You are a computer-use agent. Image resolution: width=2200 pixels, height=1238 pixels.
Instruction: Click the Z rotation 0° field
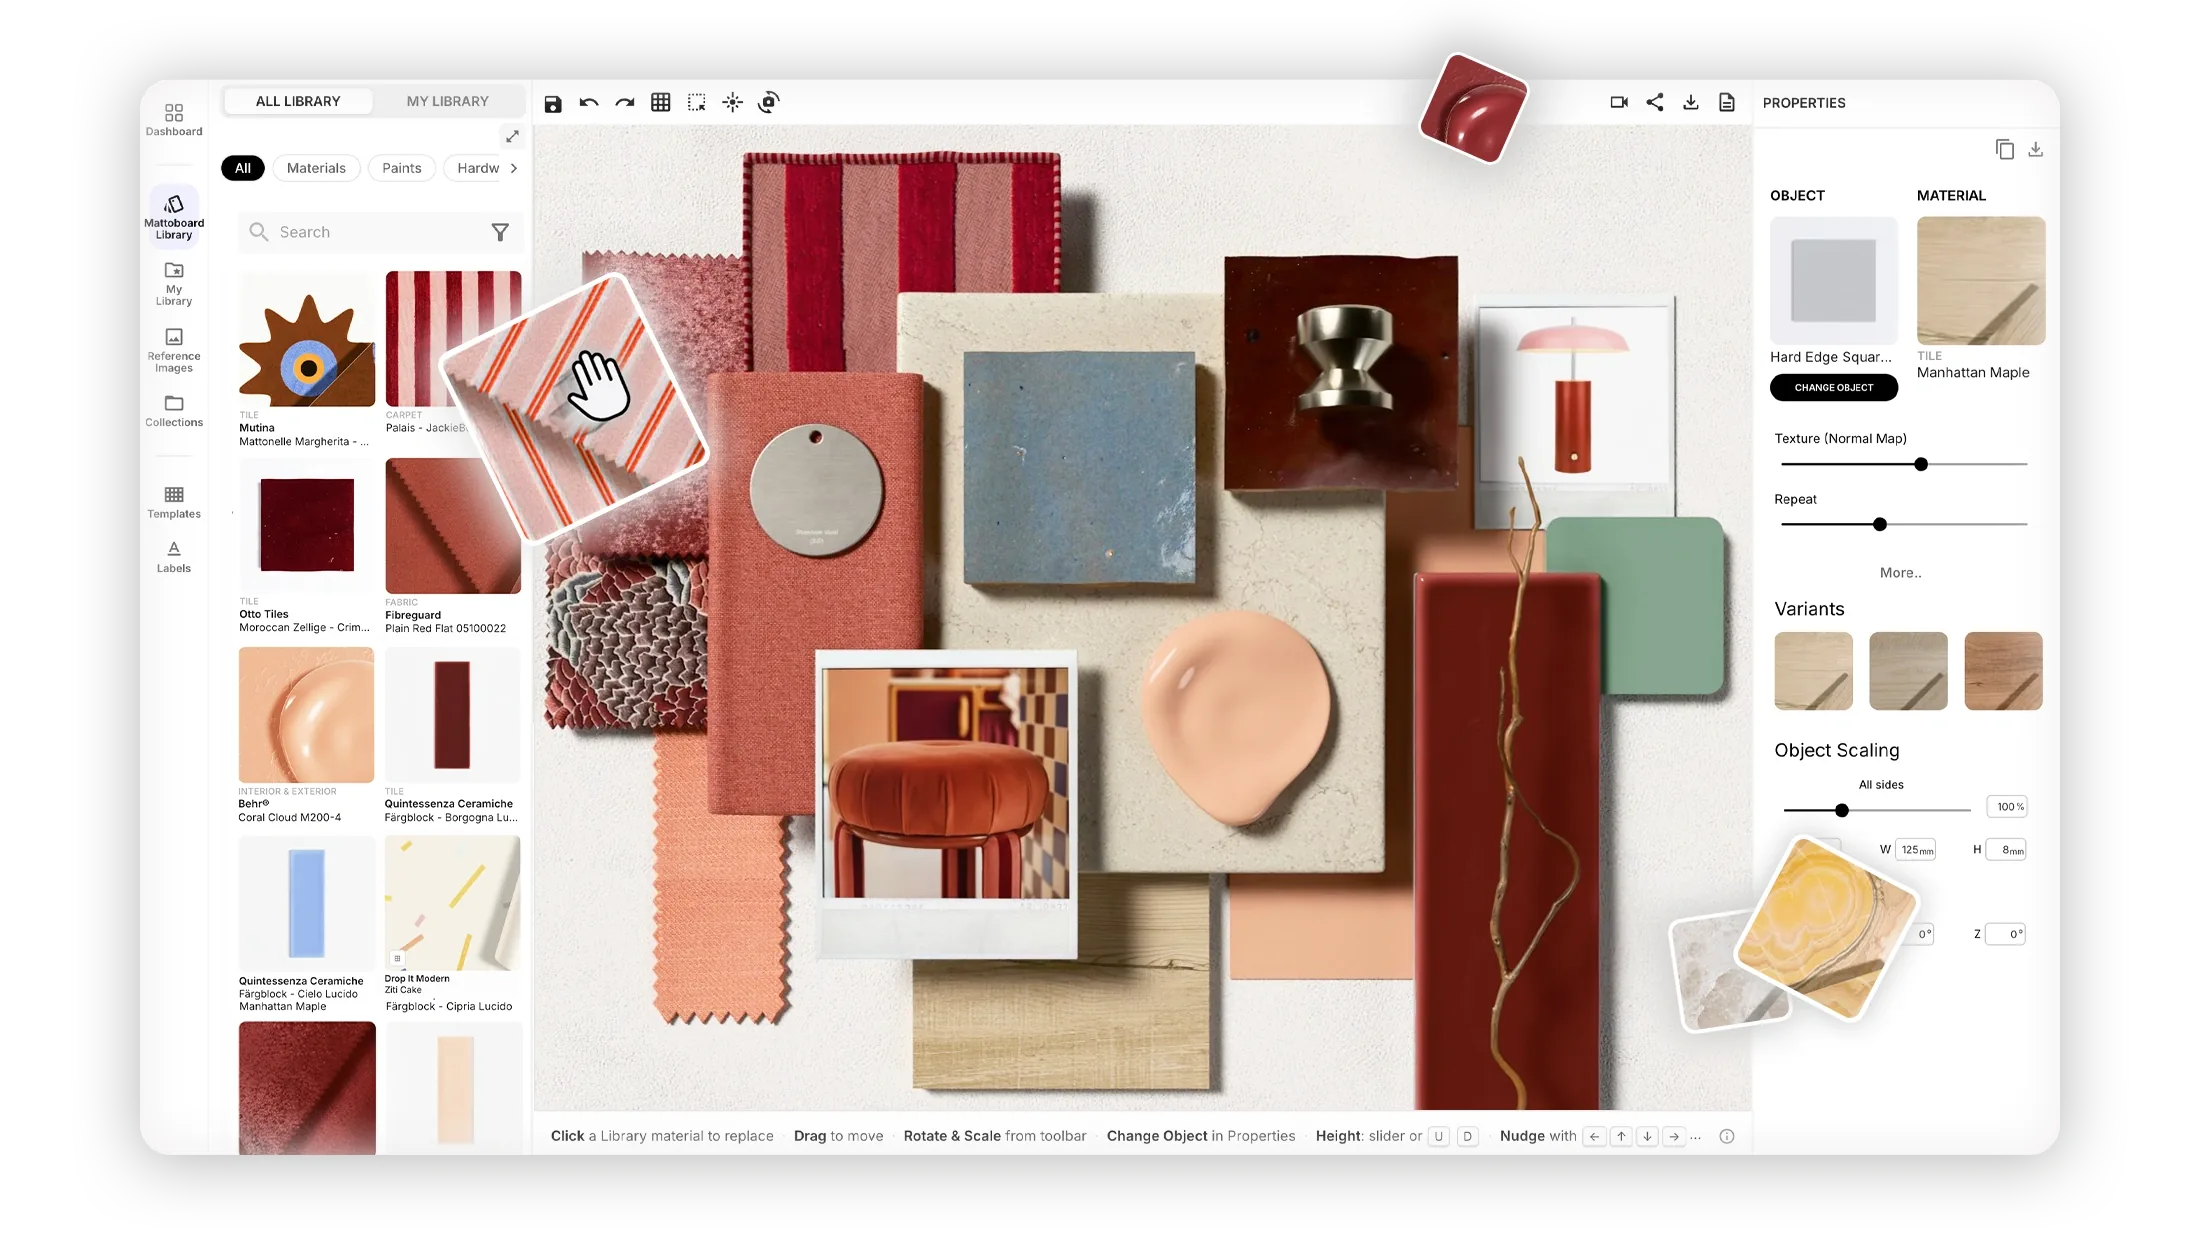pyautogui.click(x=2005, y=934)
